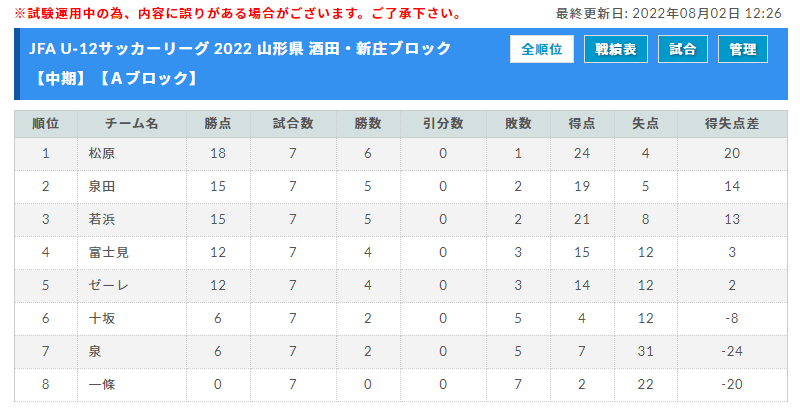Click team name 泉田

coord(102,186)
